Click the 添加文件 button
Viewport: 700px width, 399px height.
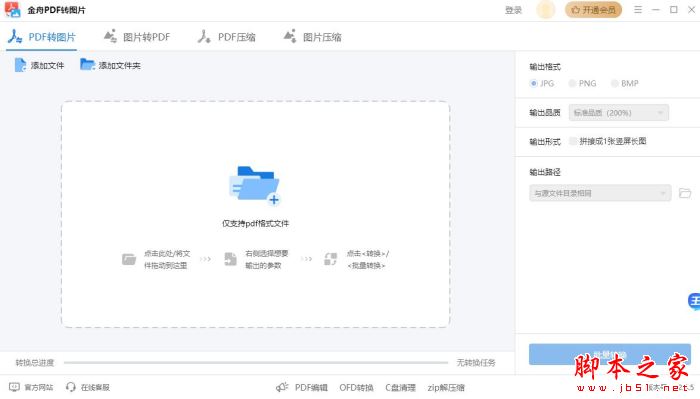click(x=39, y=65)
